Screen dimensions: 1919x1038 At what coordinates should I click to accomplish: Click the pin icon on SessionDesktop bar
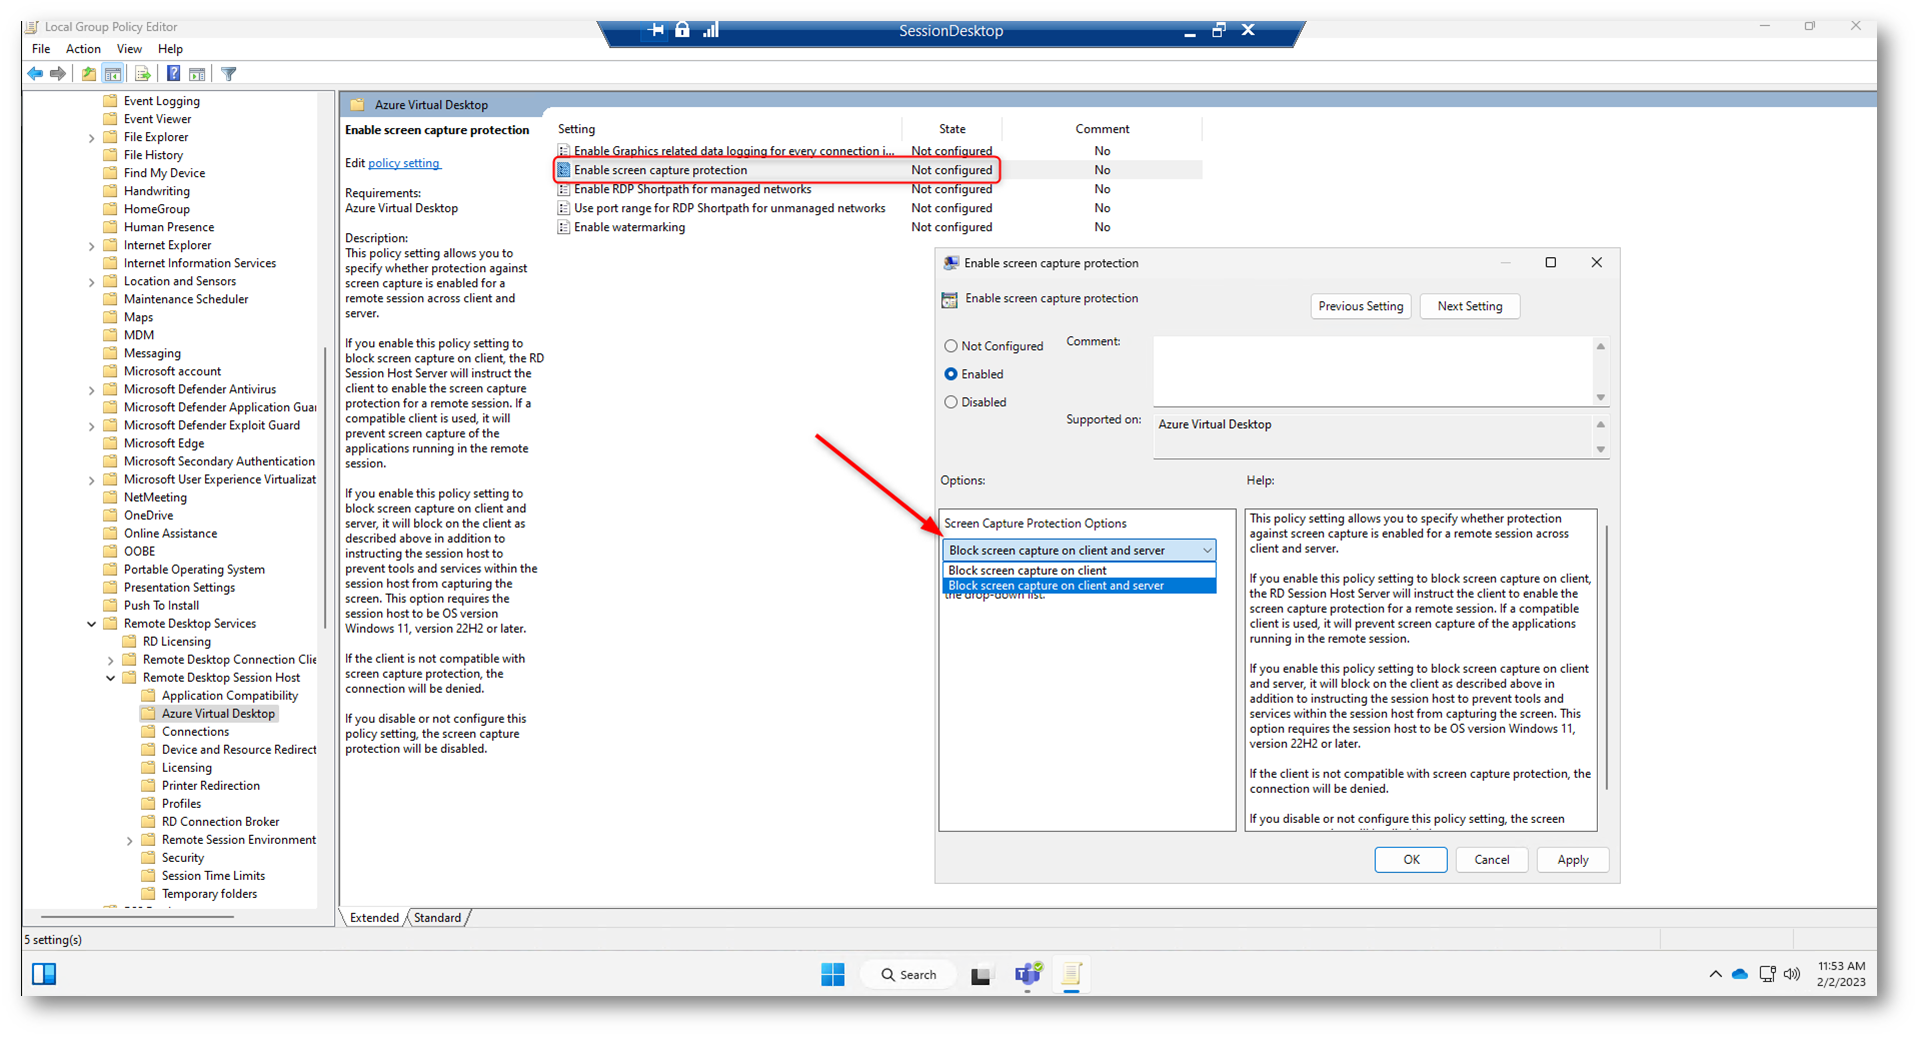point(656,30)
